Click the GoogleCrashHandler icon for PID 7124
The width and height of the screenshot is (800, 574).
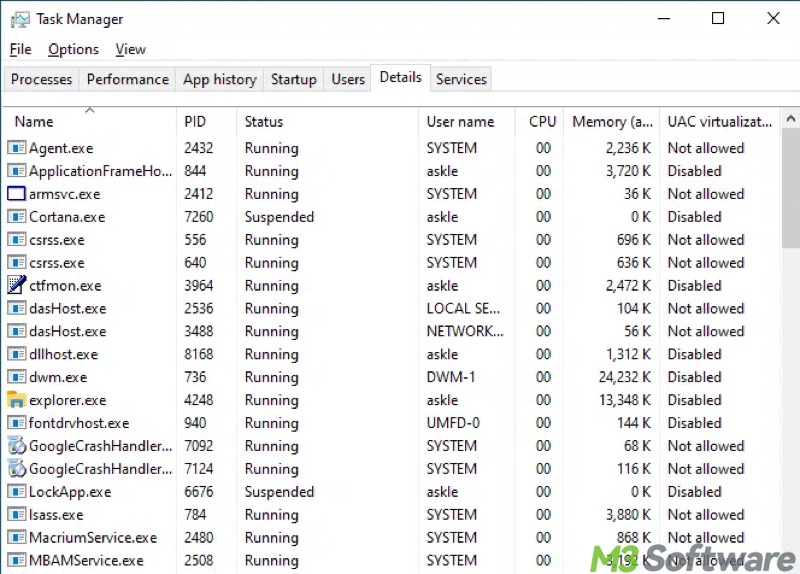tap(16, 468)
